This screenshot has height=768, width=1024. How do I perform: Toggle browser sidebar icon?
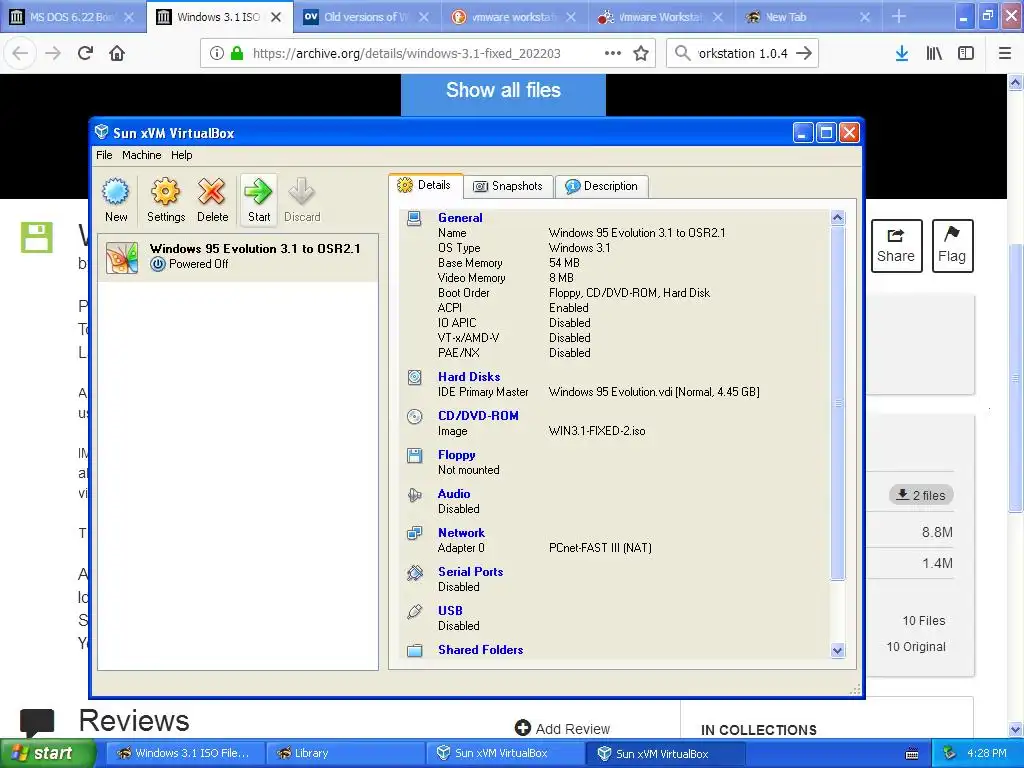pyautogui.click(x=966, y=54)
